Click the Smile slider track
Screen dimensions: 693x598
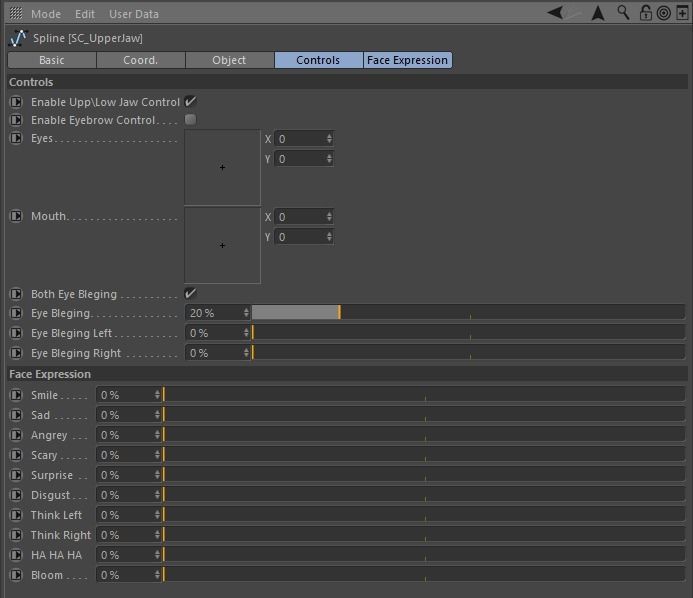[x=424, y=394]
